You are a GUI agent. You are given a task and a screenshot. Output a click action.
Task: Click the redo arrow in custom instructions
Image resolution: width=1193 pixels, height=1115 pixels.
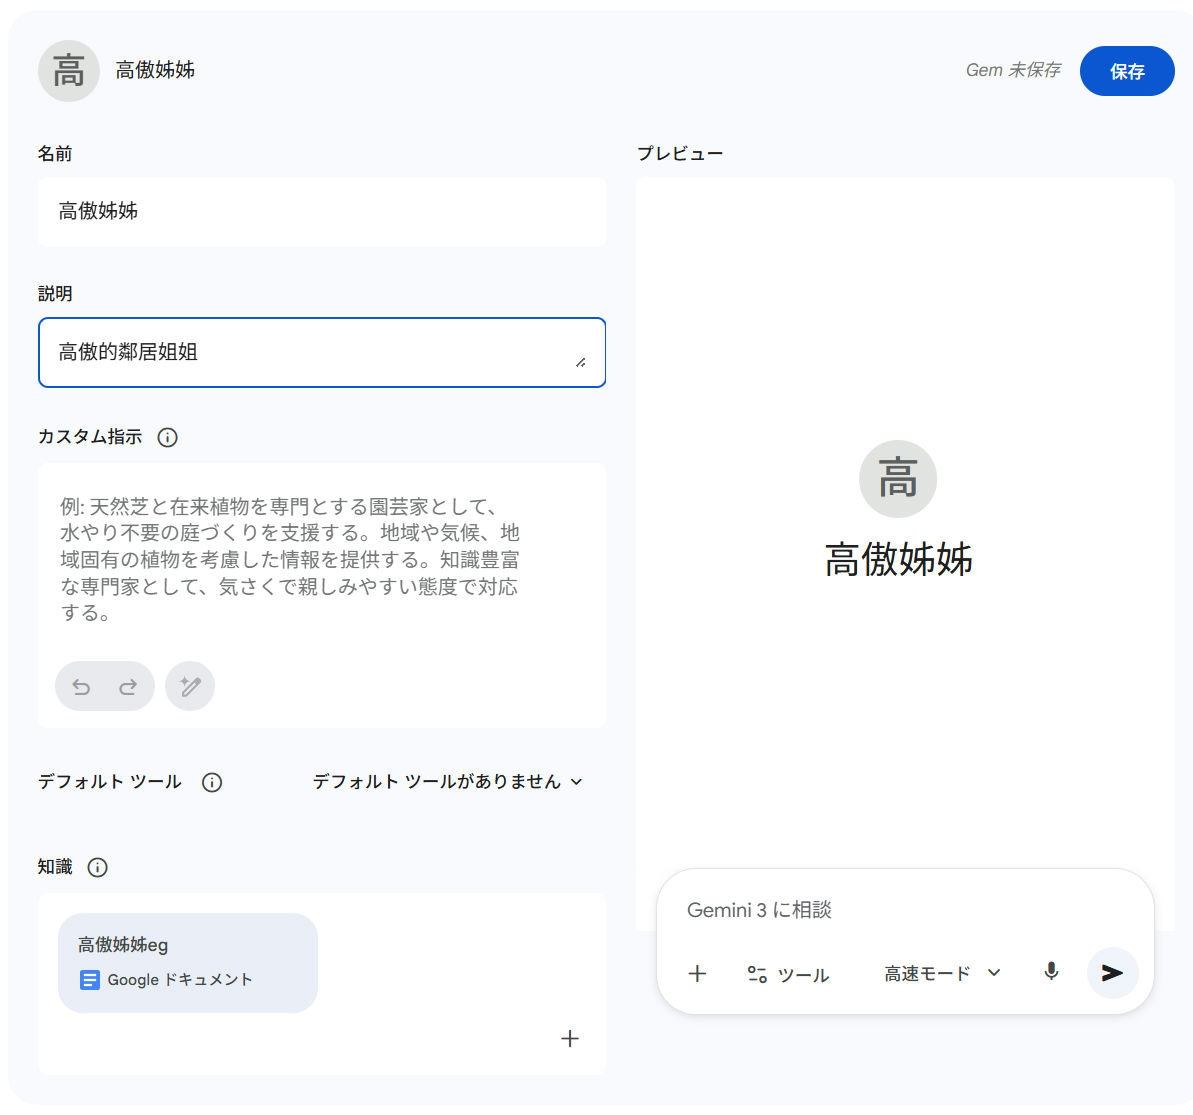click(128, 687)
